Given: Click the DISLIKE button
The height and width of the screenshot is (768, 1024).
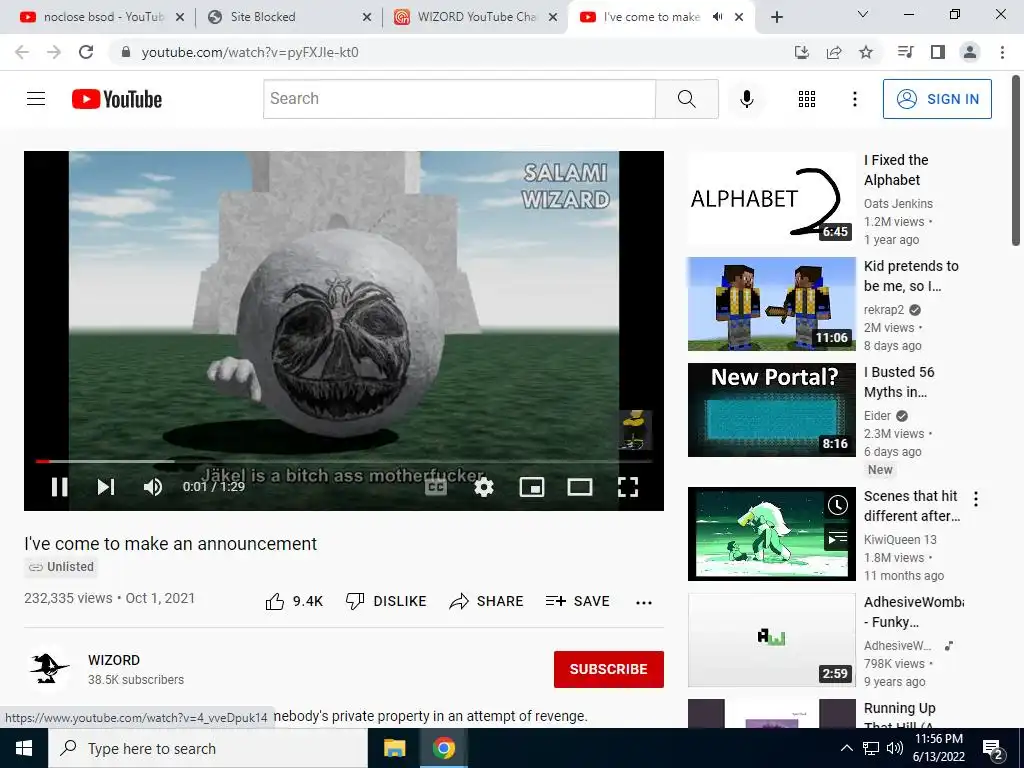Looking at the screenshot, I should [x=386, y=601].
